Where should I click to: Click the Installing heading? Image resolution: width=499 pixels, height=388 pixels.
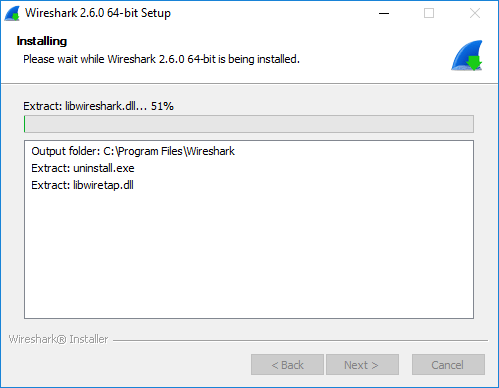click(x=42, y=41)
